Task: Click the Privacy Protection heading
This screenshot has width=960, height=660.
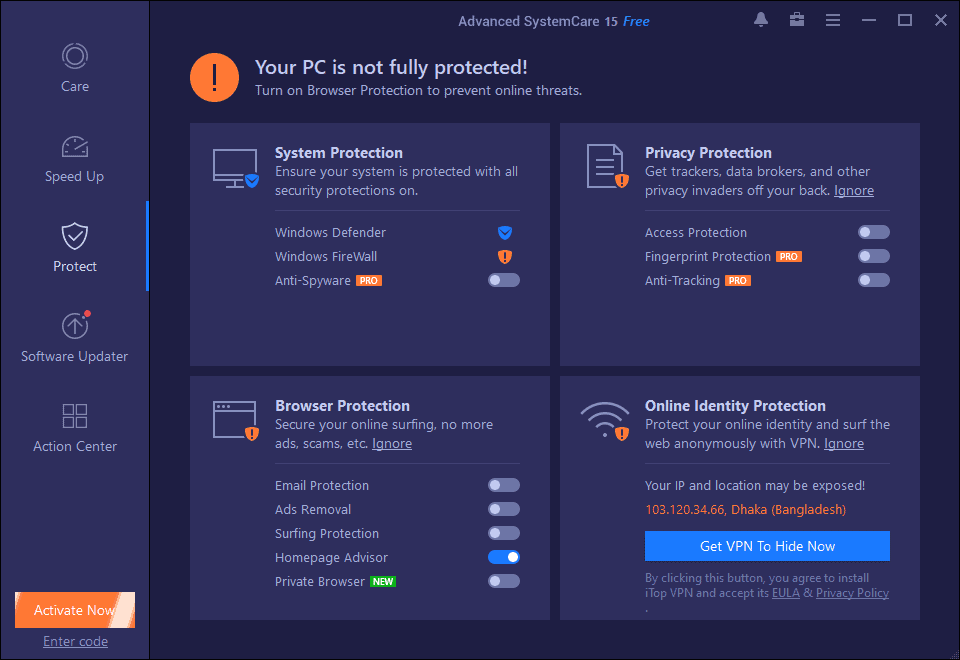Action: pos(708,152)
